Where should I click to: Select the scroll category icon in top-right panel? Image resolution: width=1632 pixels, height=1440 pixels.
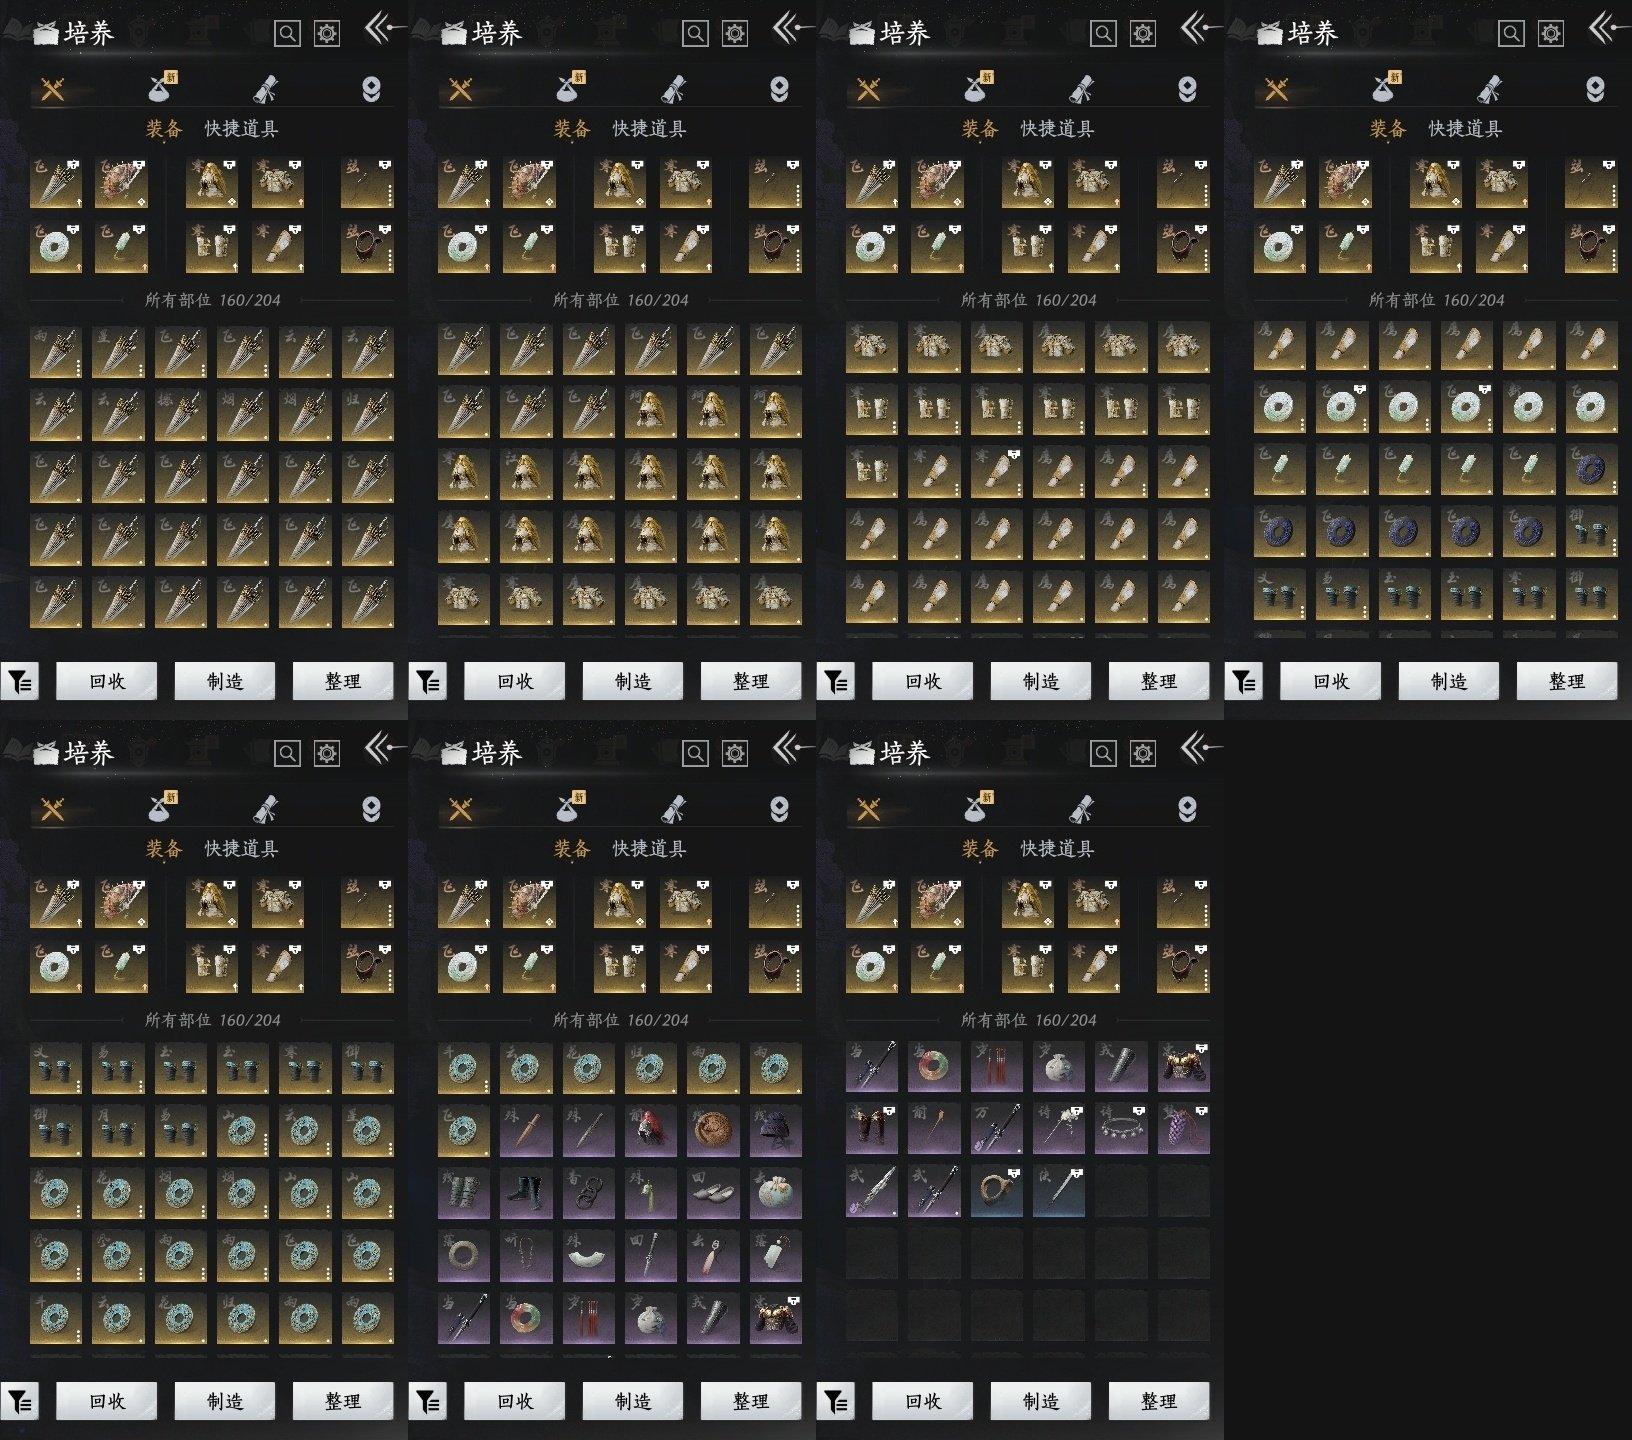tap(1489, 90)
